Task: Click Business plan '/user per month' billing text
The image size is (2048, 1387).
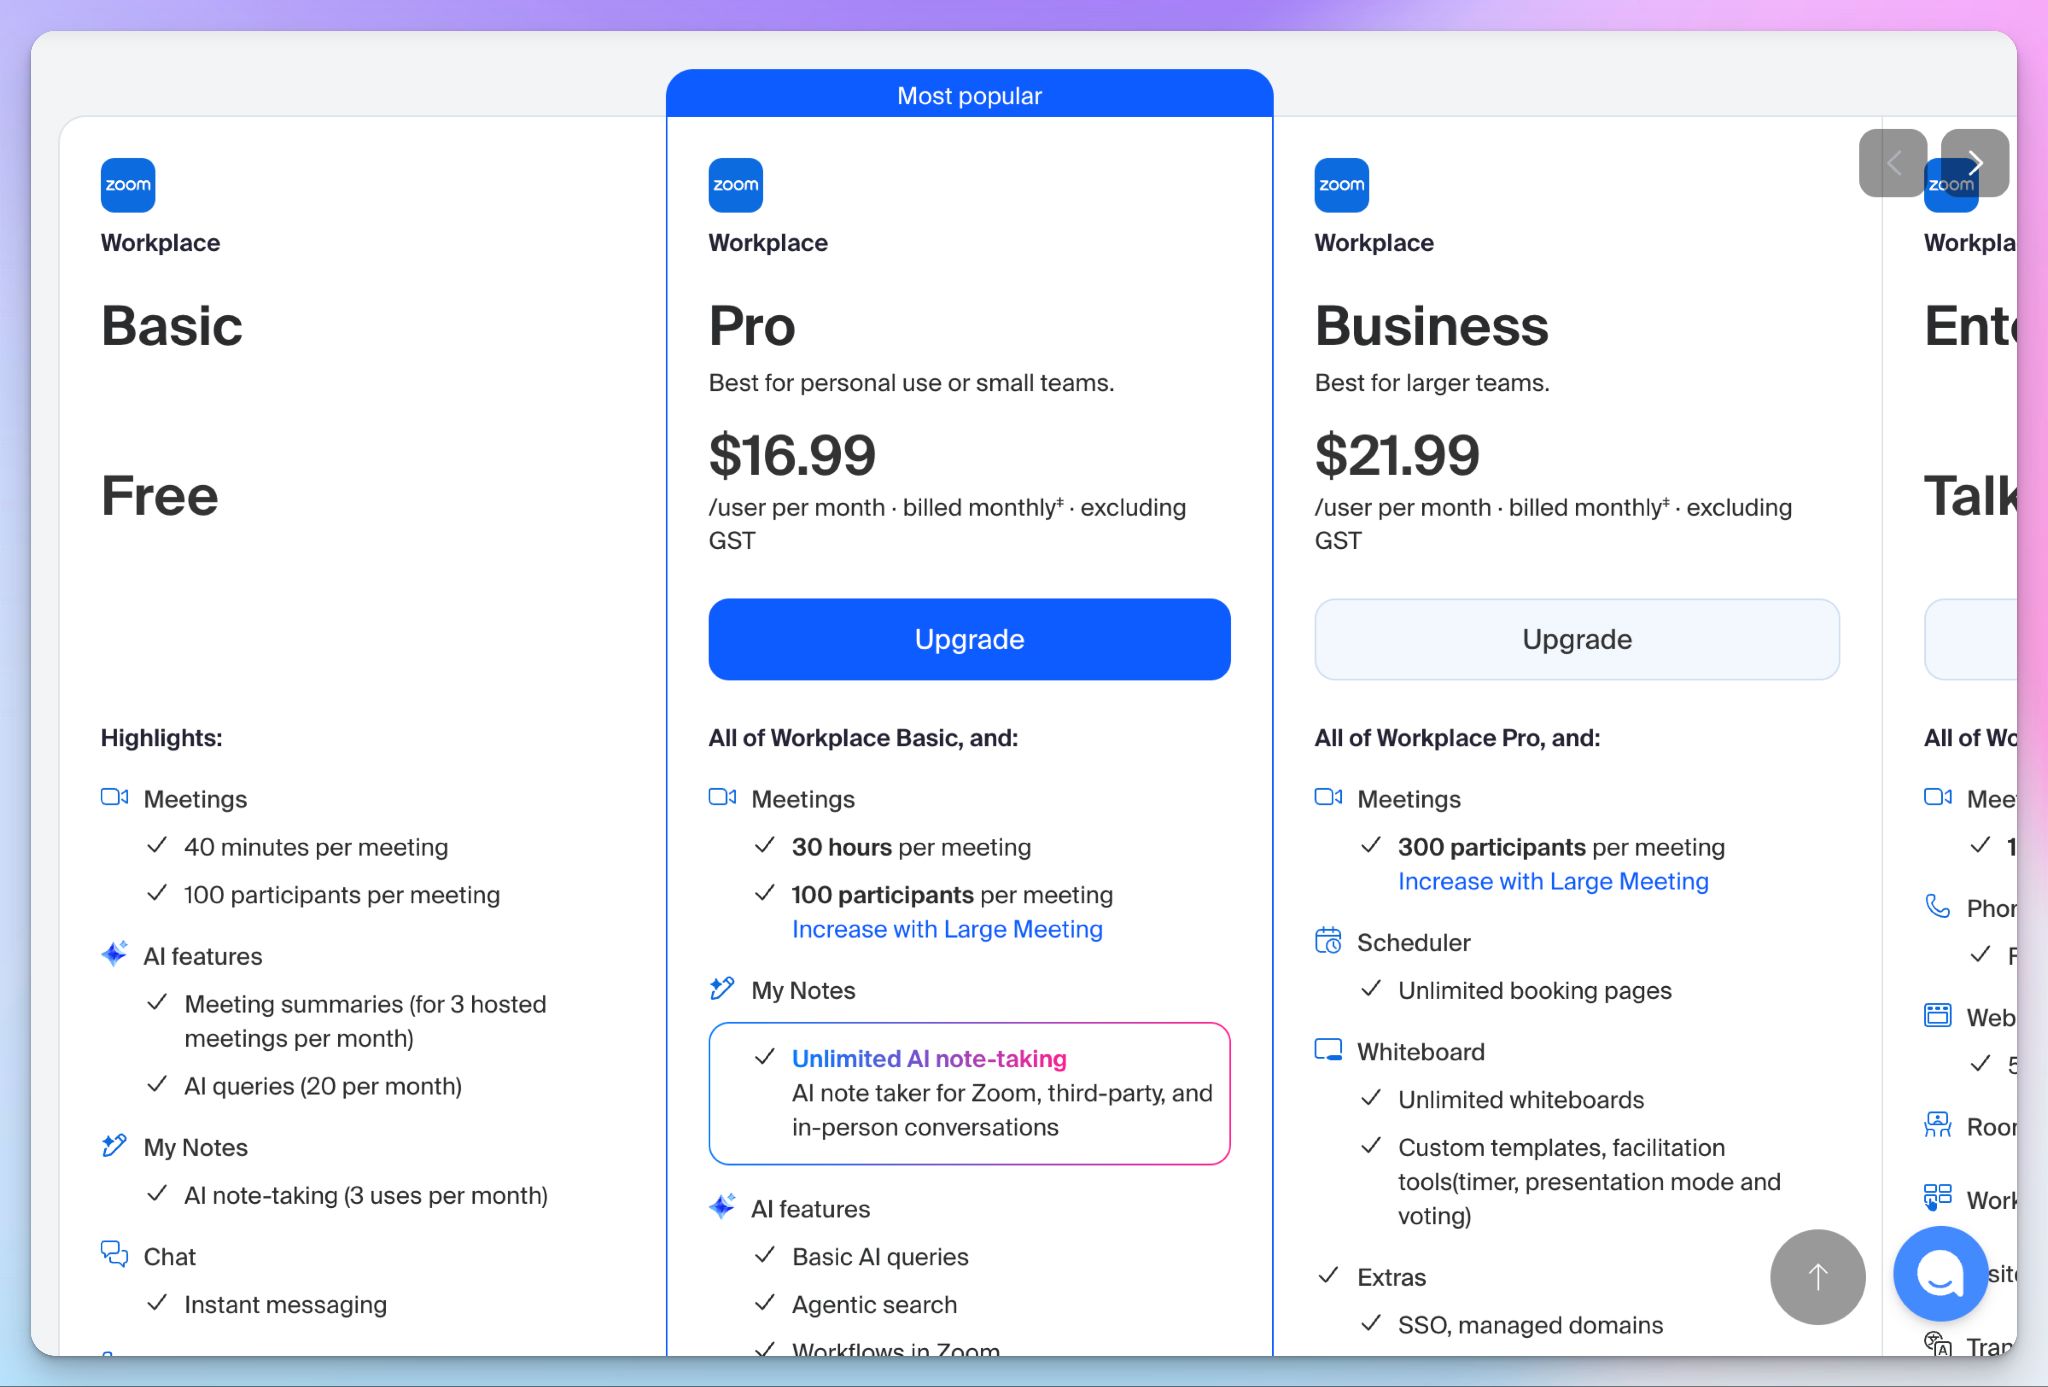Action: tap(1553, 523)
